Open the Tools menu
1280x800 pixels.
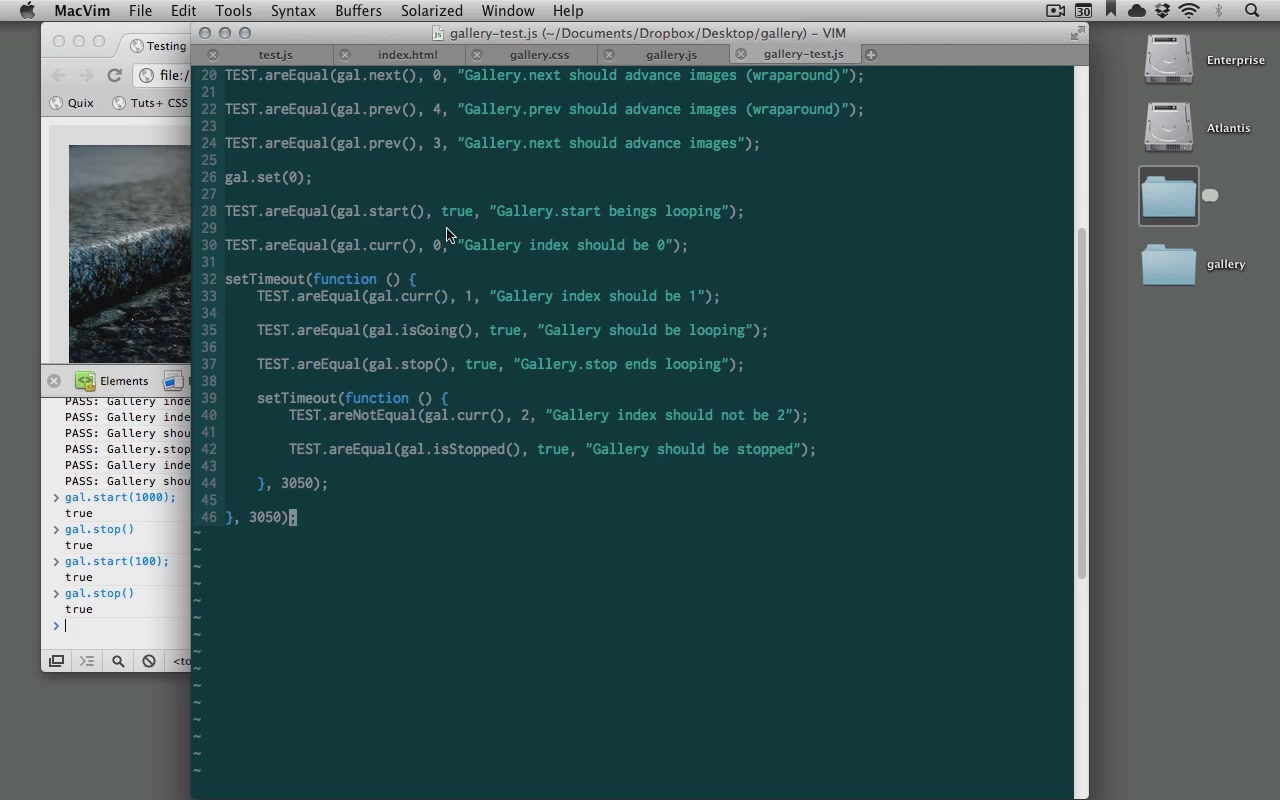pyautogui.click(x=233, y=11)
